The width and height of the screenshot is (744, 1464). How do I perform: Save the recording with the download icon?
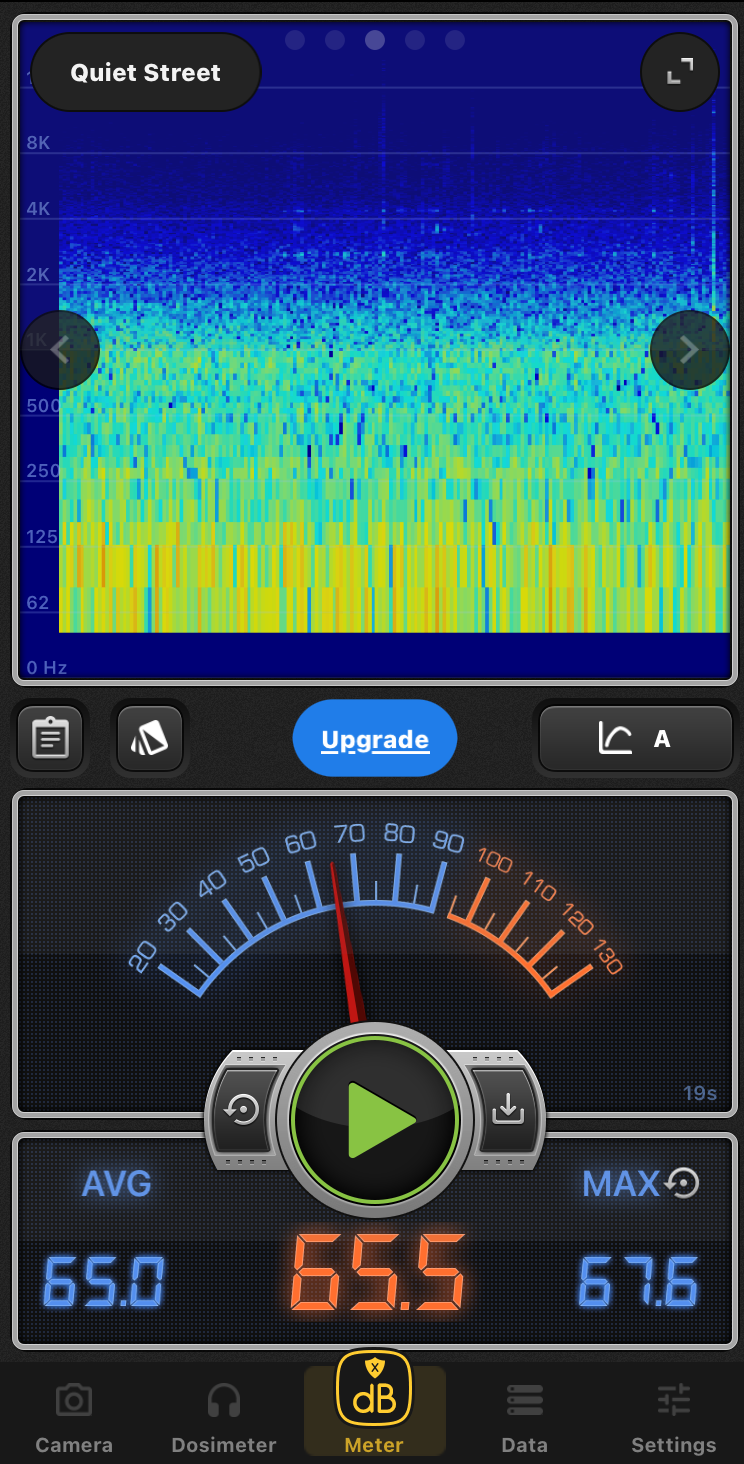click(507, 1110)
